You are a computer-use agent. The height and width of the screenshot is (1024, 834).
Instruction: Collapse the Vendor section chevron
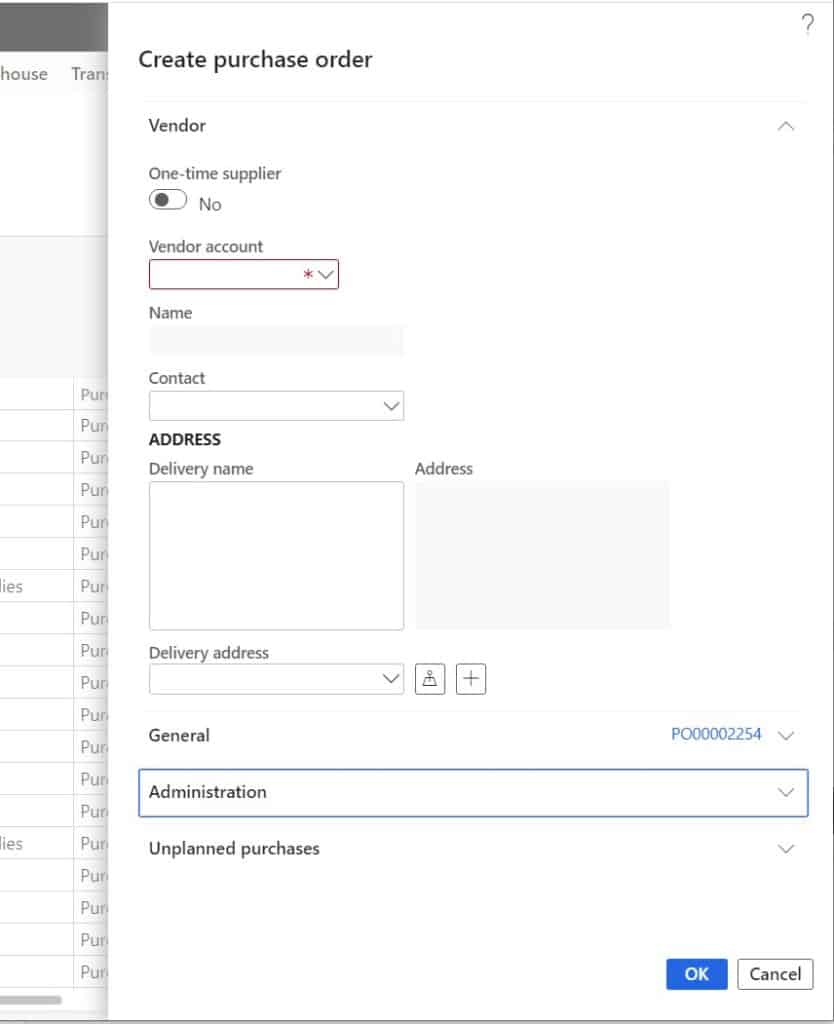coord(786,126)
